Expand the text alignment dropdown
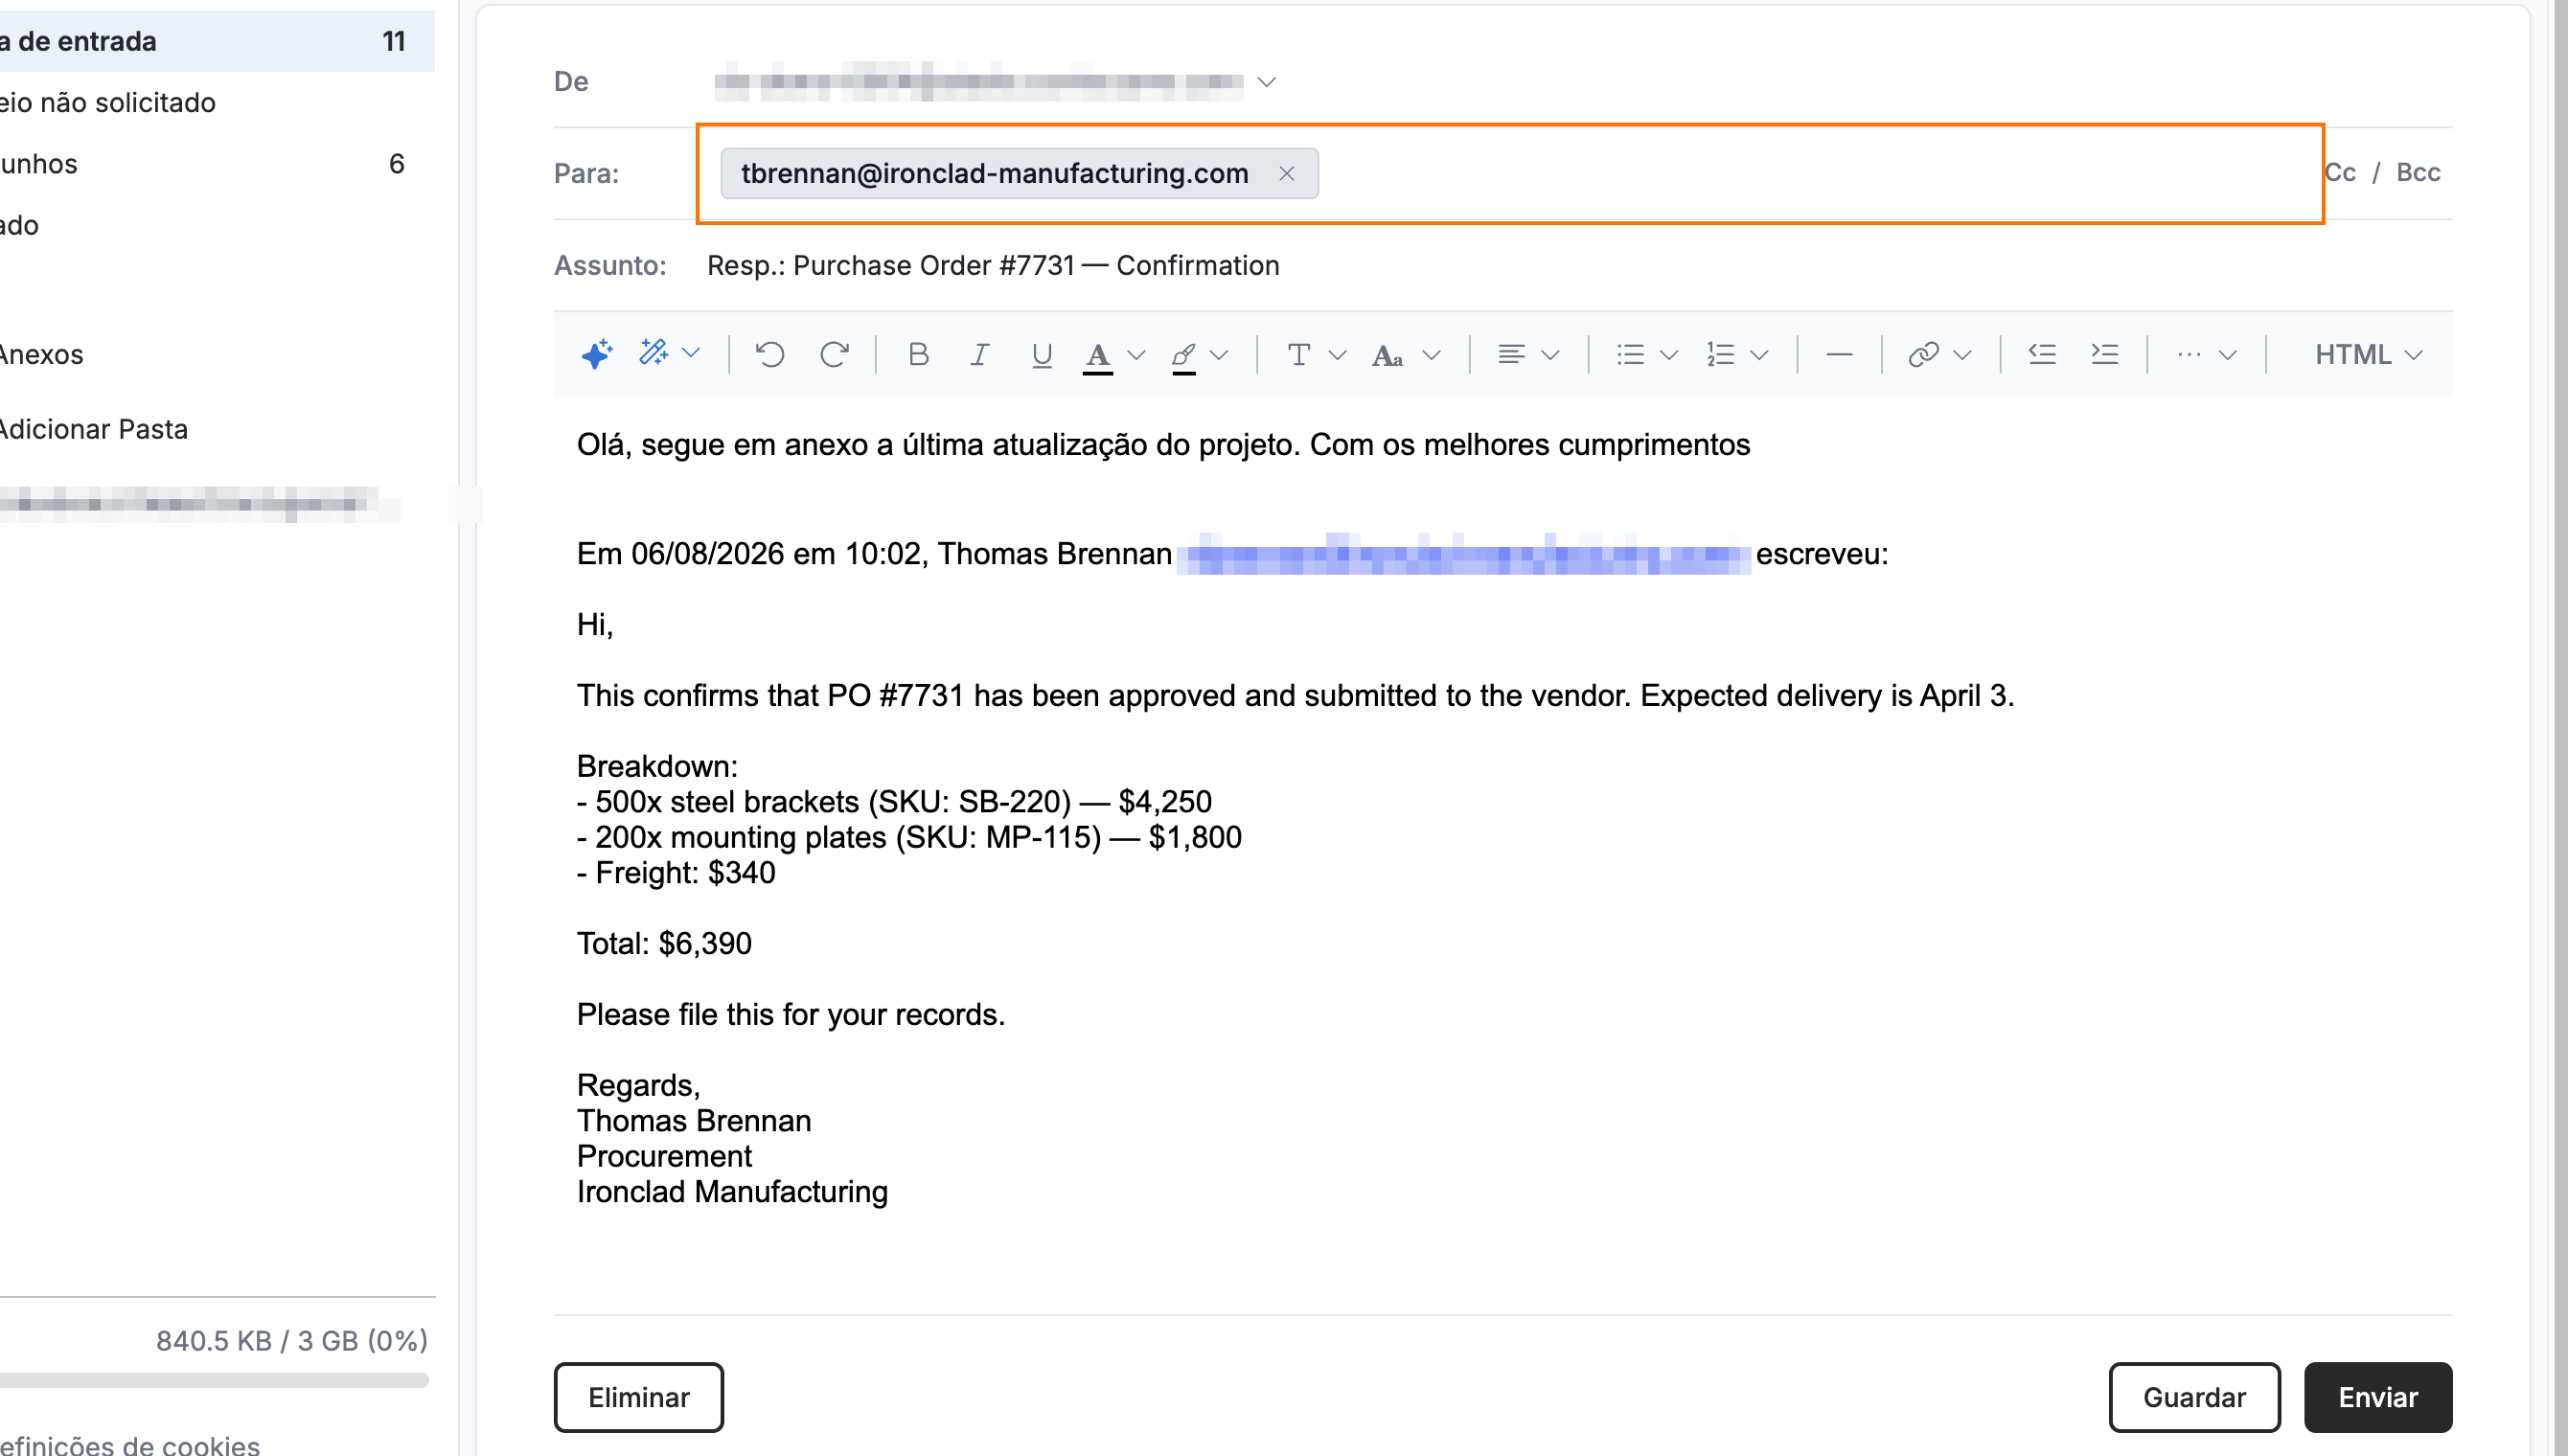The width and height of the screenshot is (2568, 1456). point(1550,354)
